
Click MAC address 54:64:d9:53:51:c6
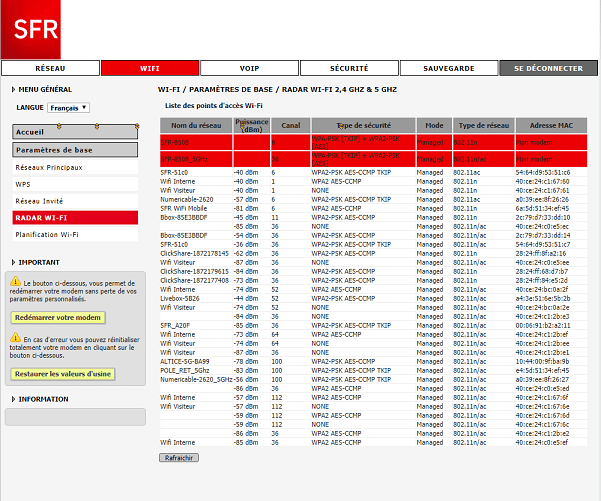tap(543, 172)
